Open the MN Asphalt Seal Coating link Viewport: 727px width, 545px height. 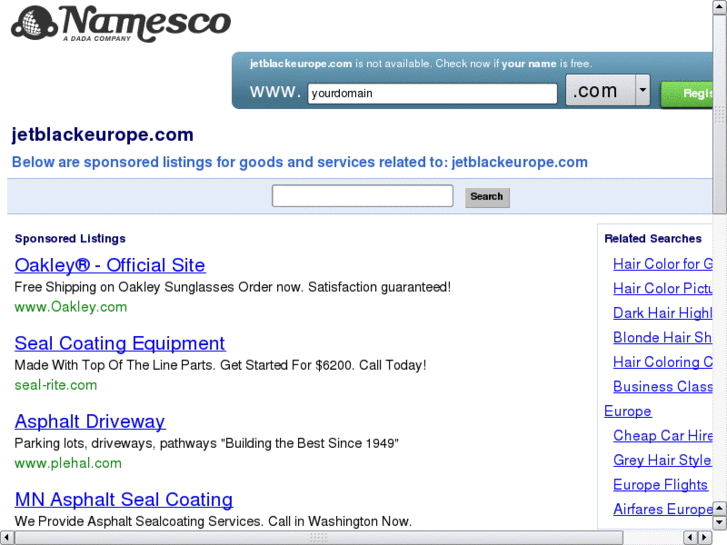click(x=124, y=500)
